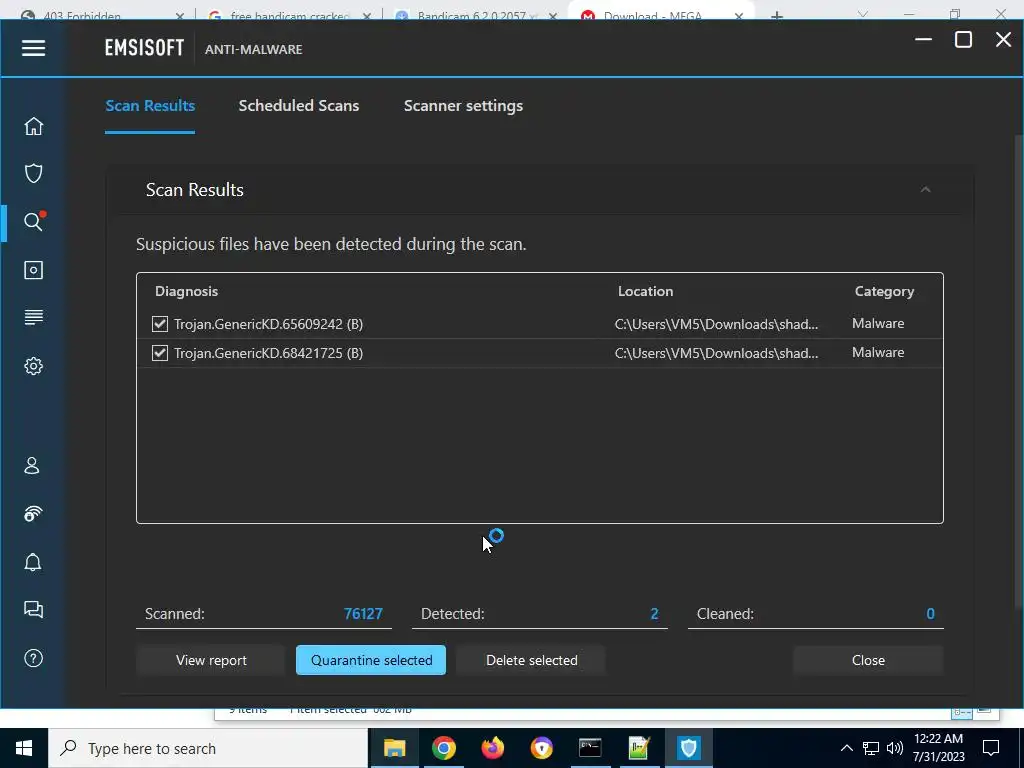Click location path of first detected Trojan
Image resolution: width=1024 pixels, height=768 pixels.
point(716,324)
